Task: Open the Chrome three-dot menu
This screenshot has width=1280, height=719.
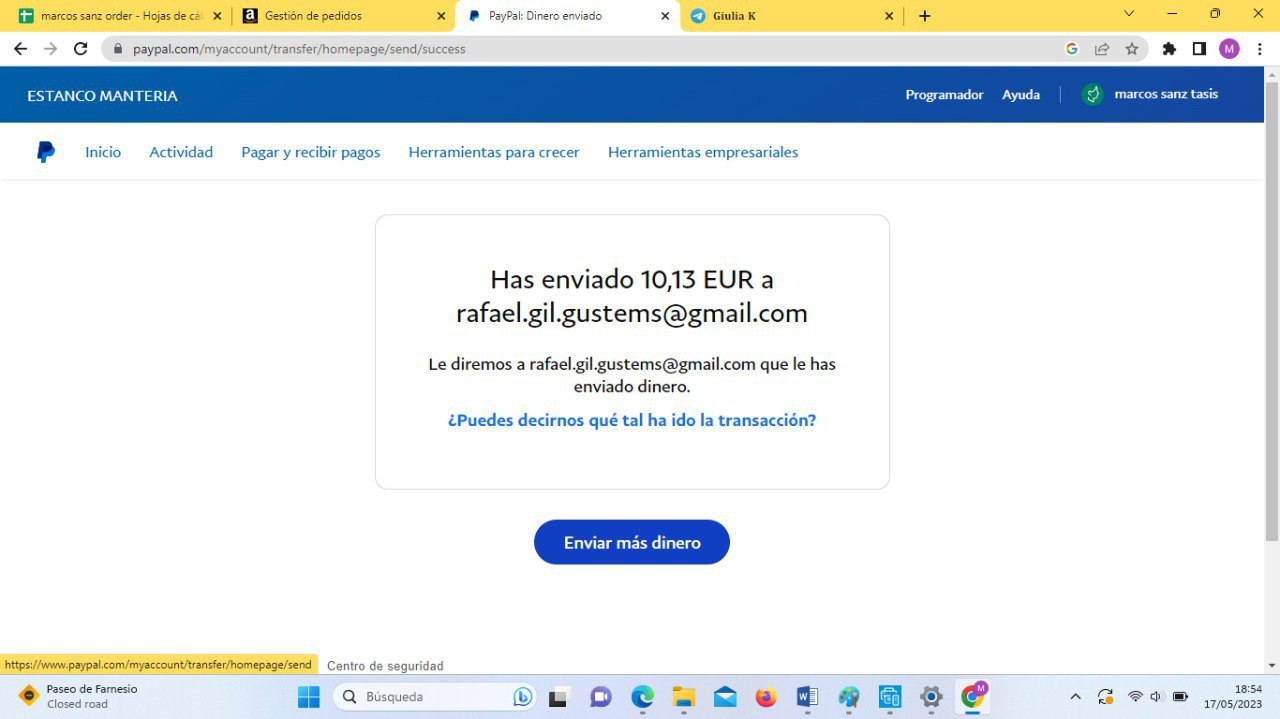Action: pyautogui.click(x=1259, y=48)
